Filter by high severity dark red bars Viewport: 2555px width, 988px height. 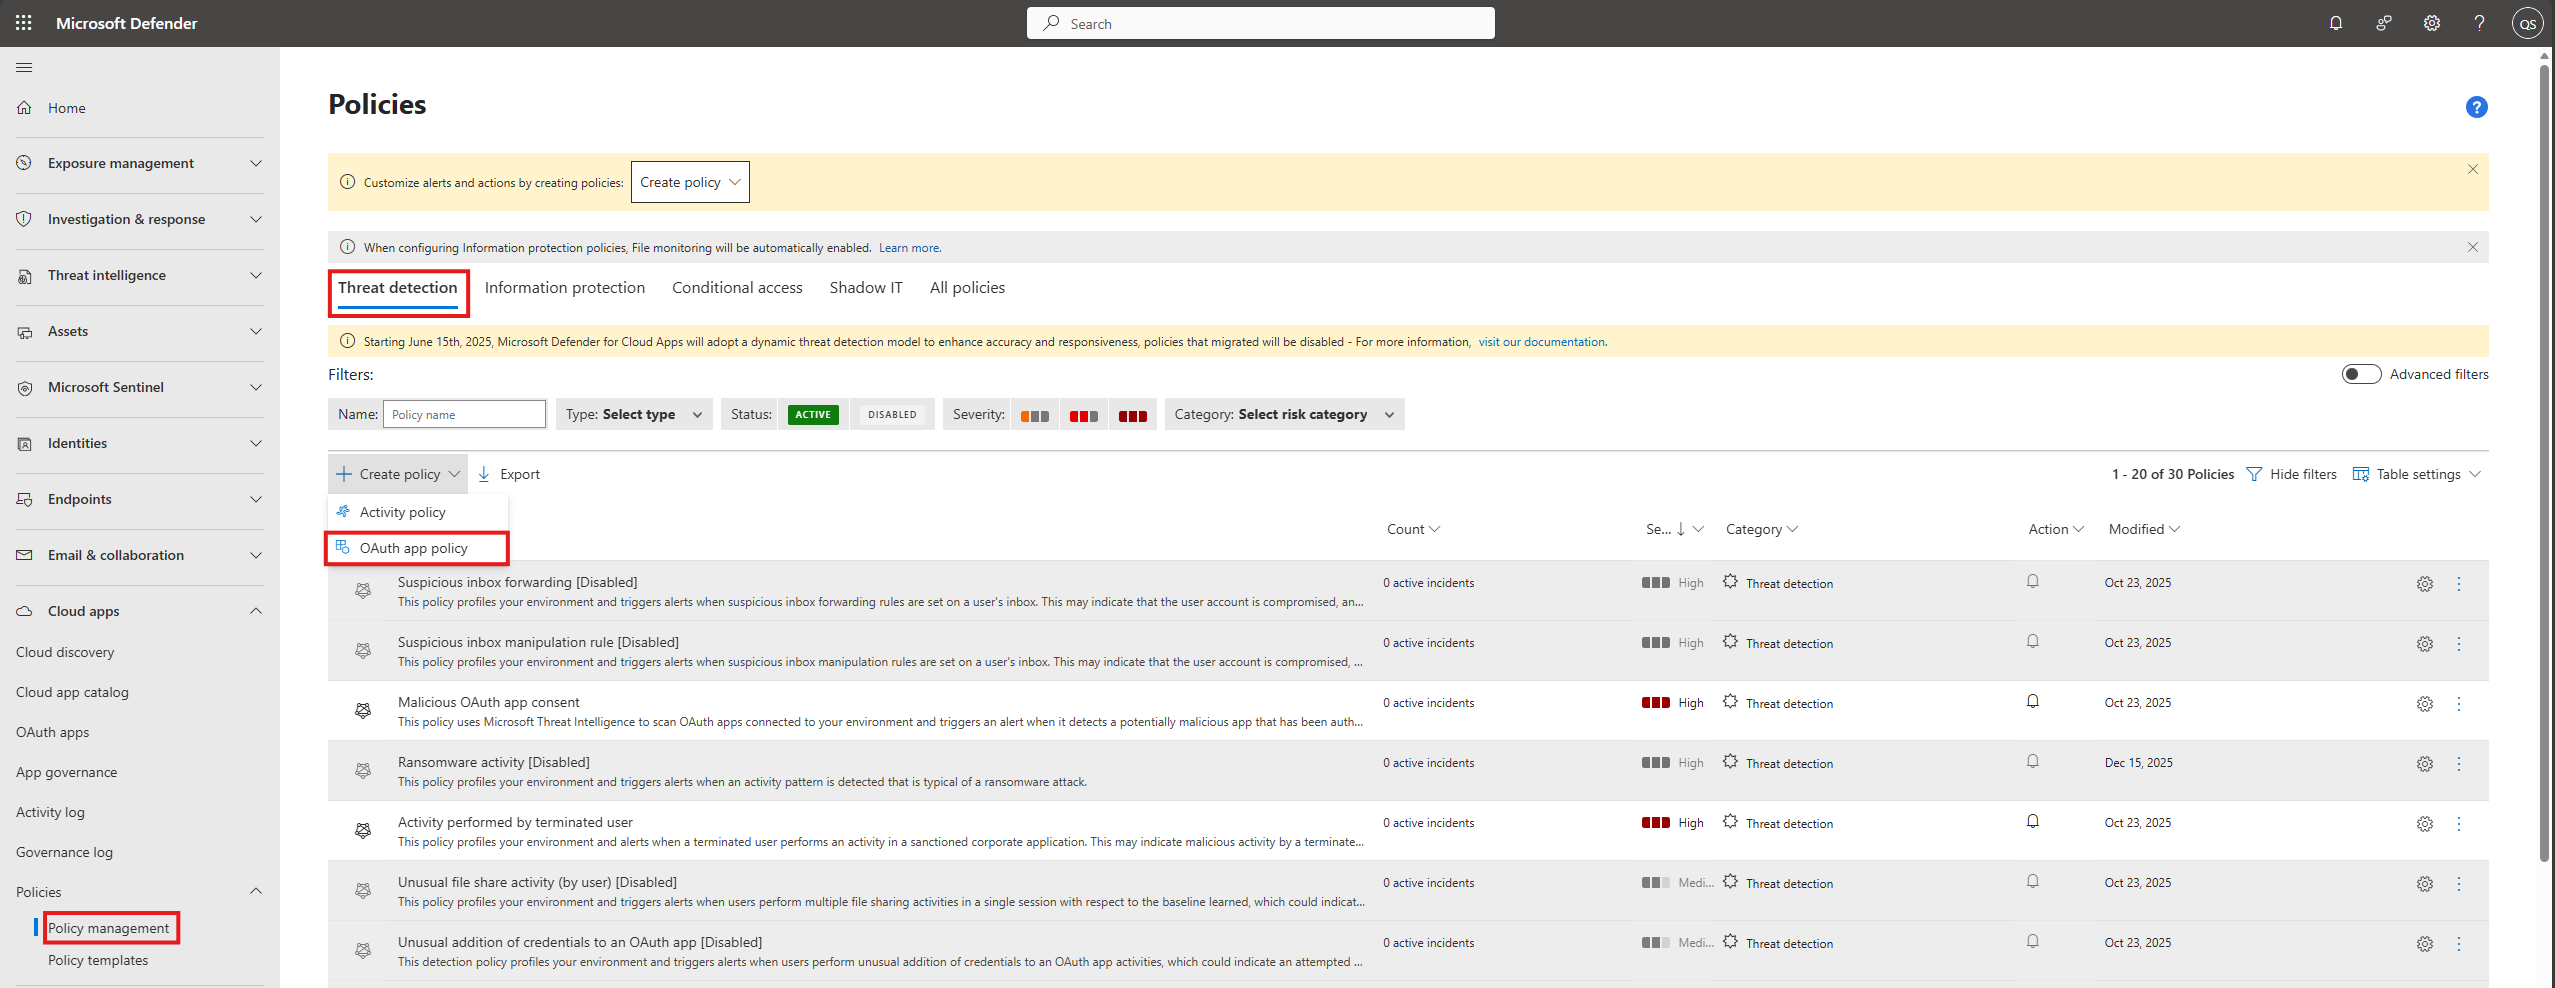(1132, 416)
